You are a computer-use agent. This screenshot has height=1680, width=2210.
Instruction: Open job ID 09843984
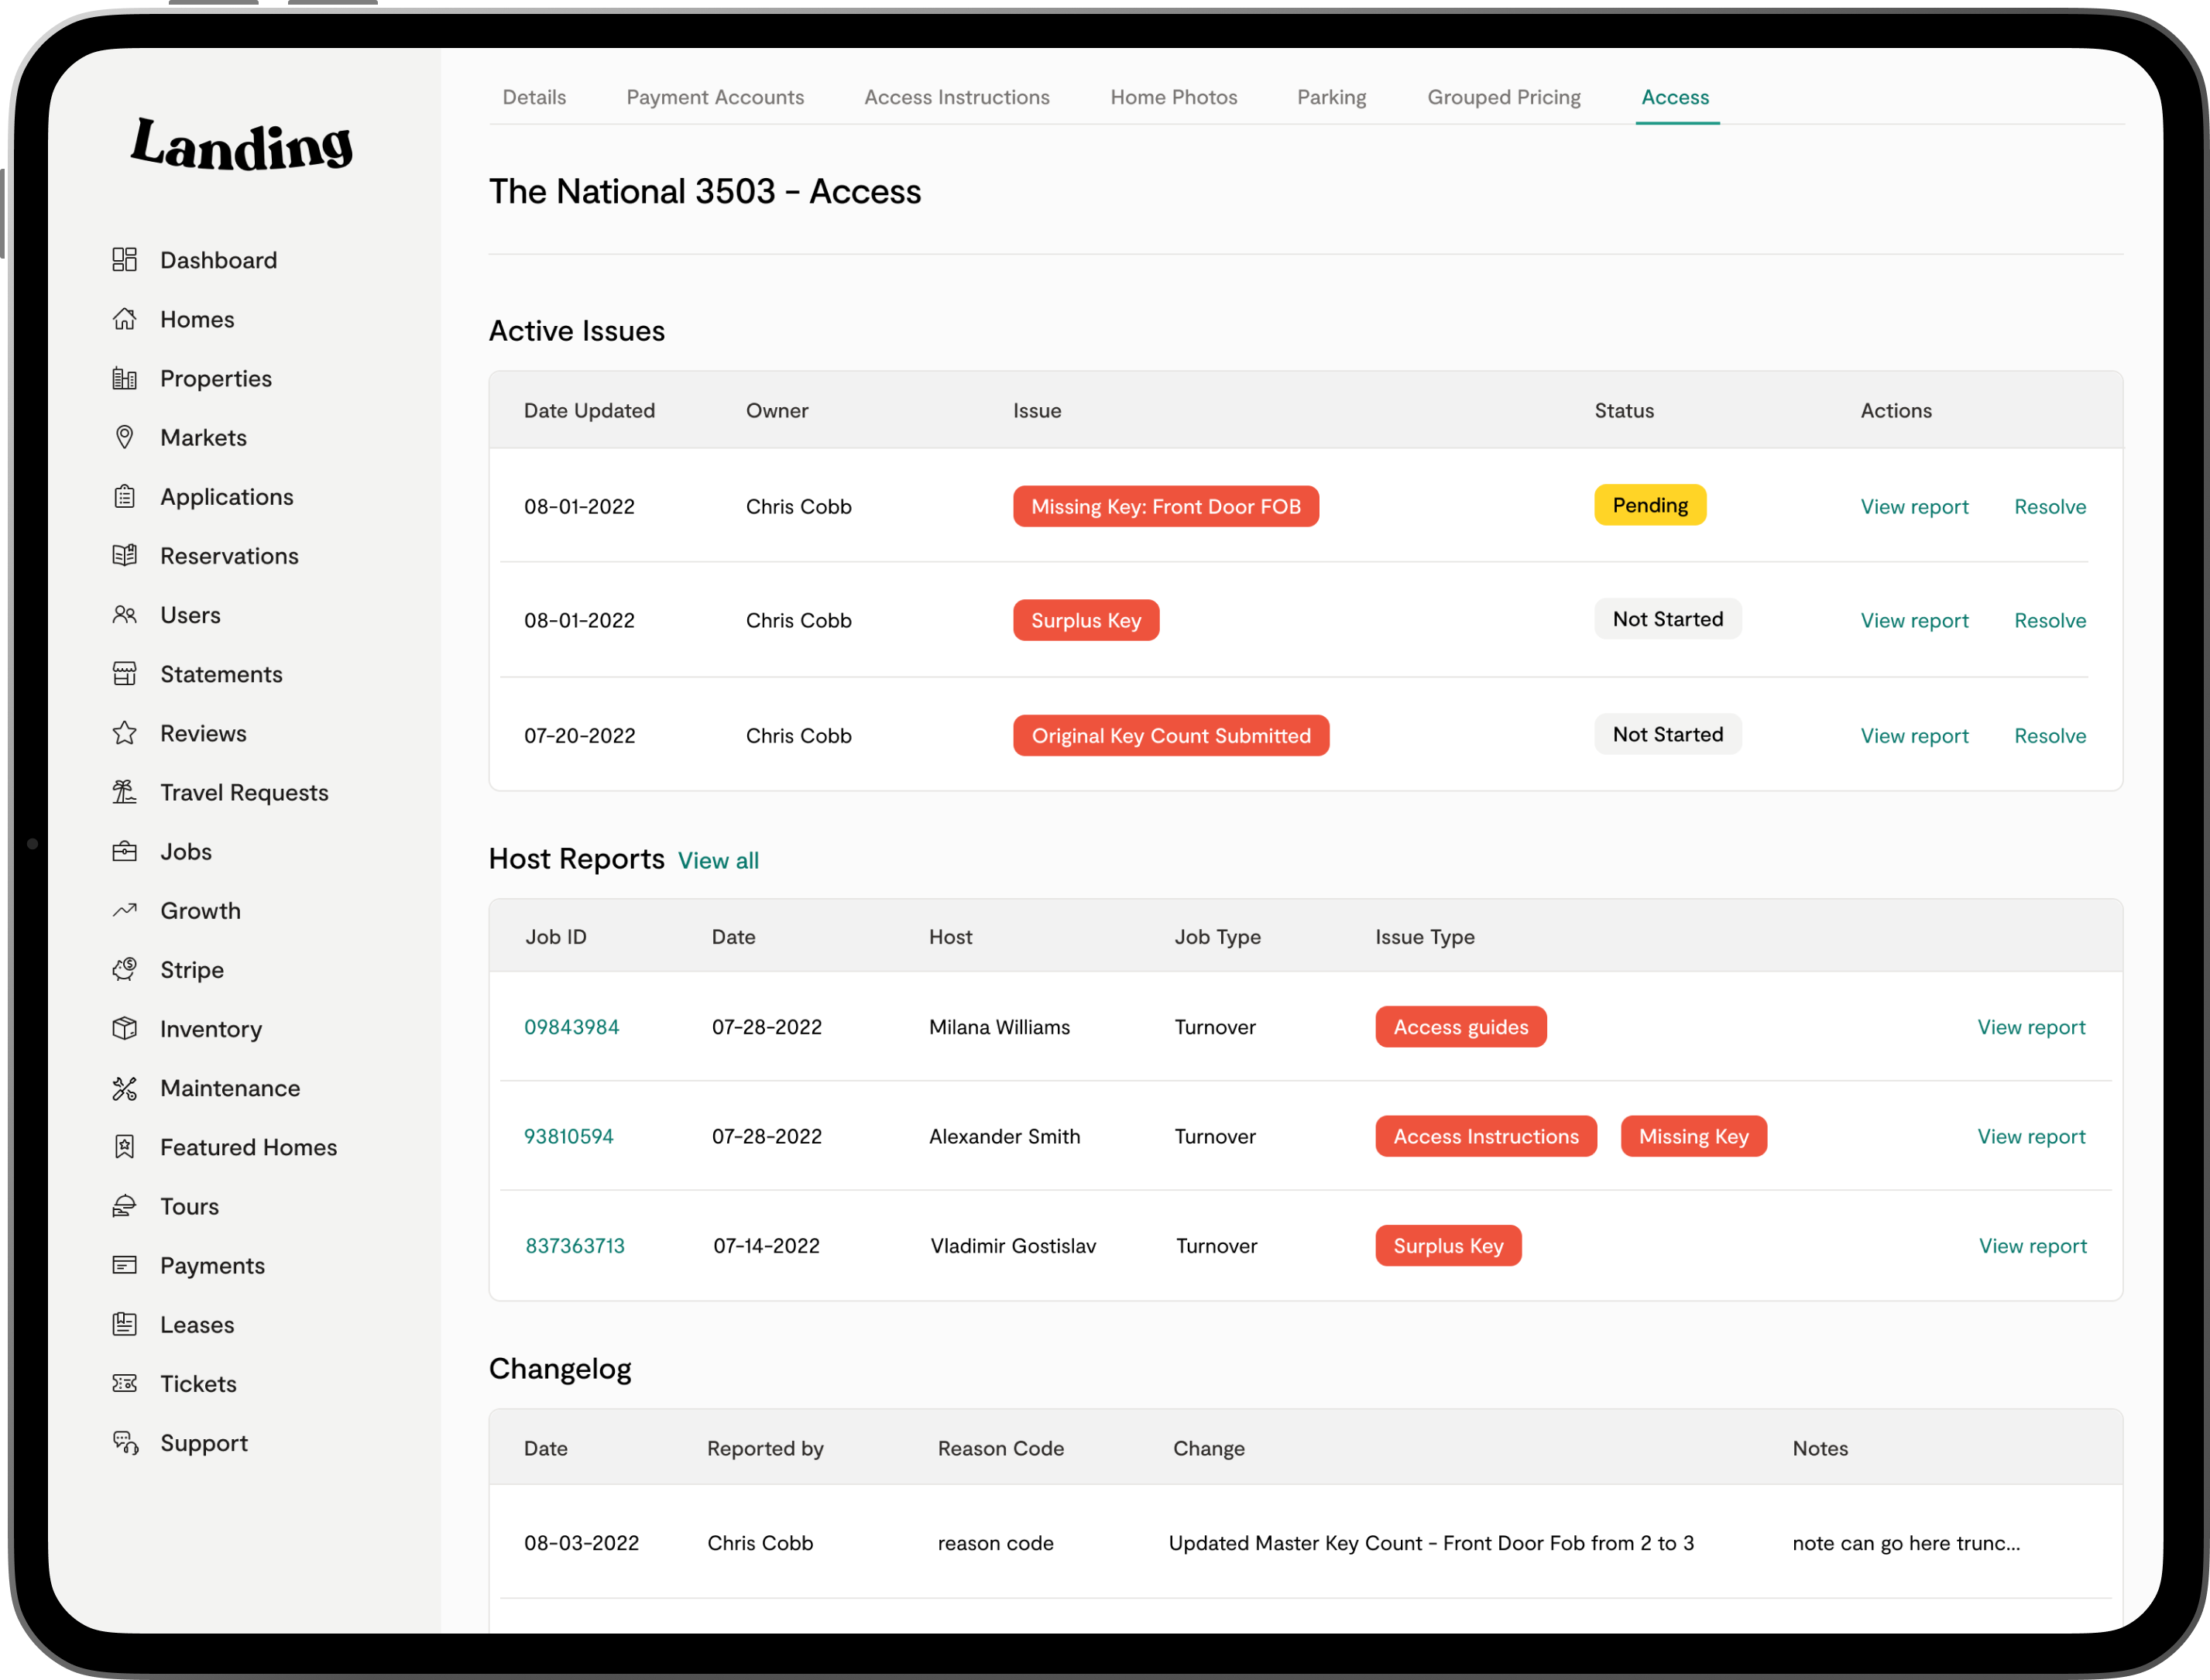click(571, 1027)
